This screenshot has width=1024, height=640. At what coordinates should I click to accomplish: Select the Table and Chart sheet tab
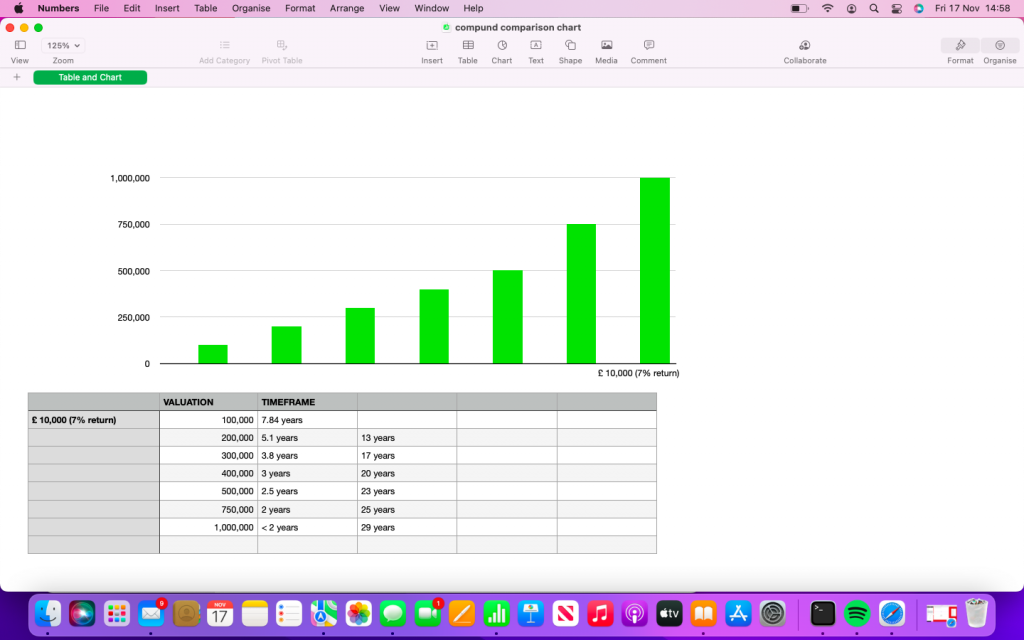point(90,77)
